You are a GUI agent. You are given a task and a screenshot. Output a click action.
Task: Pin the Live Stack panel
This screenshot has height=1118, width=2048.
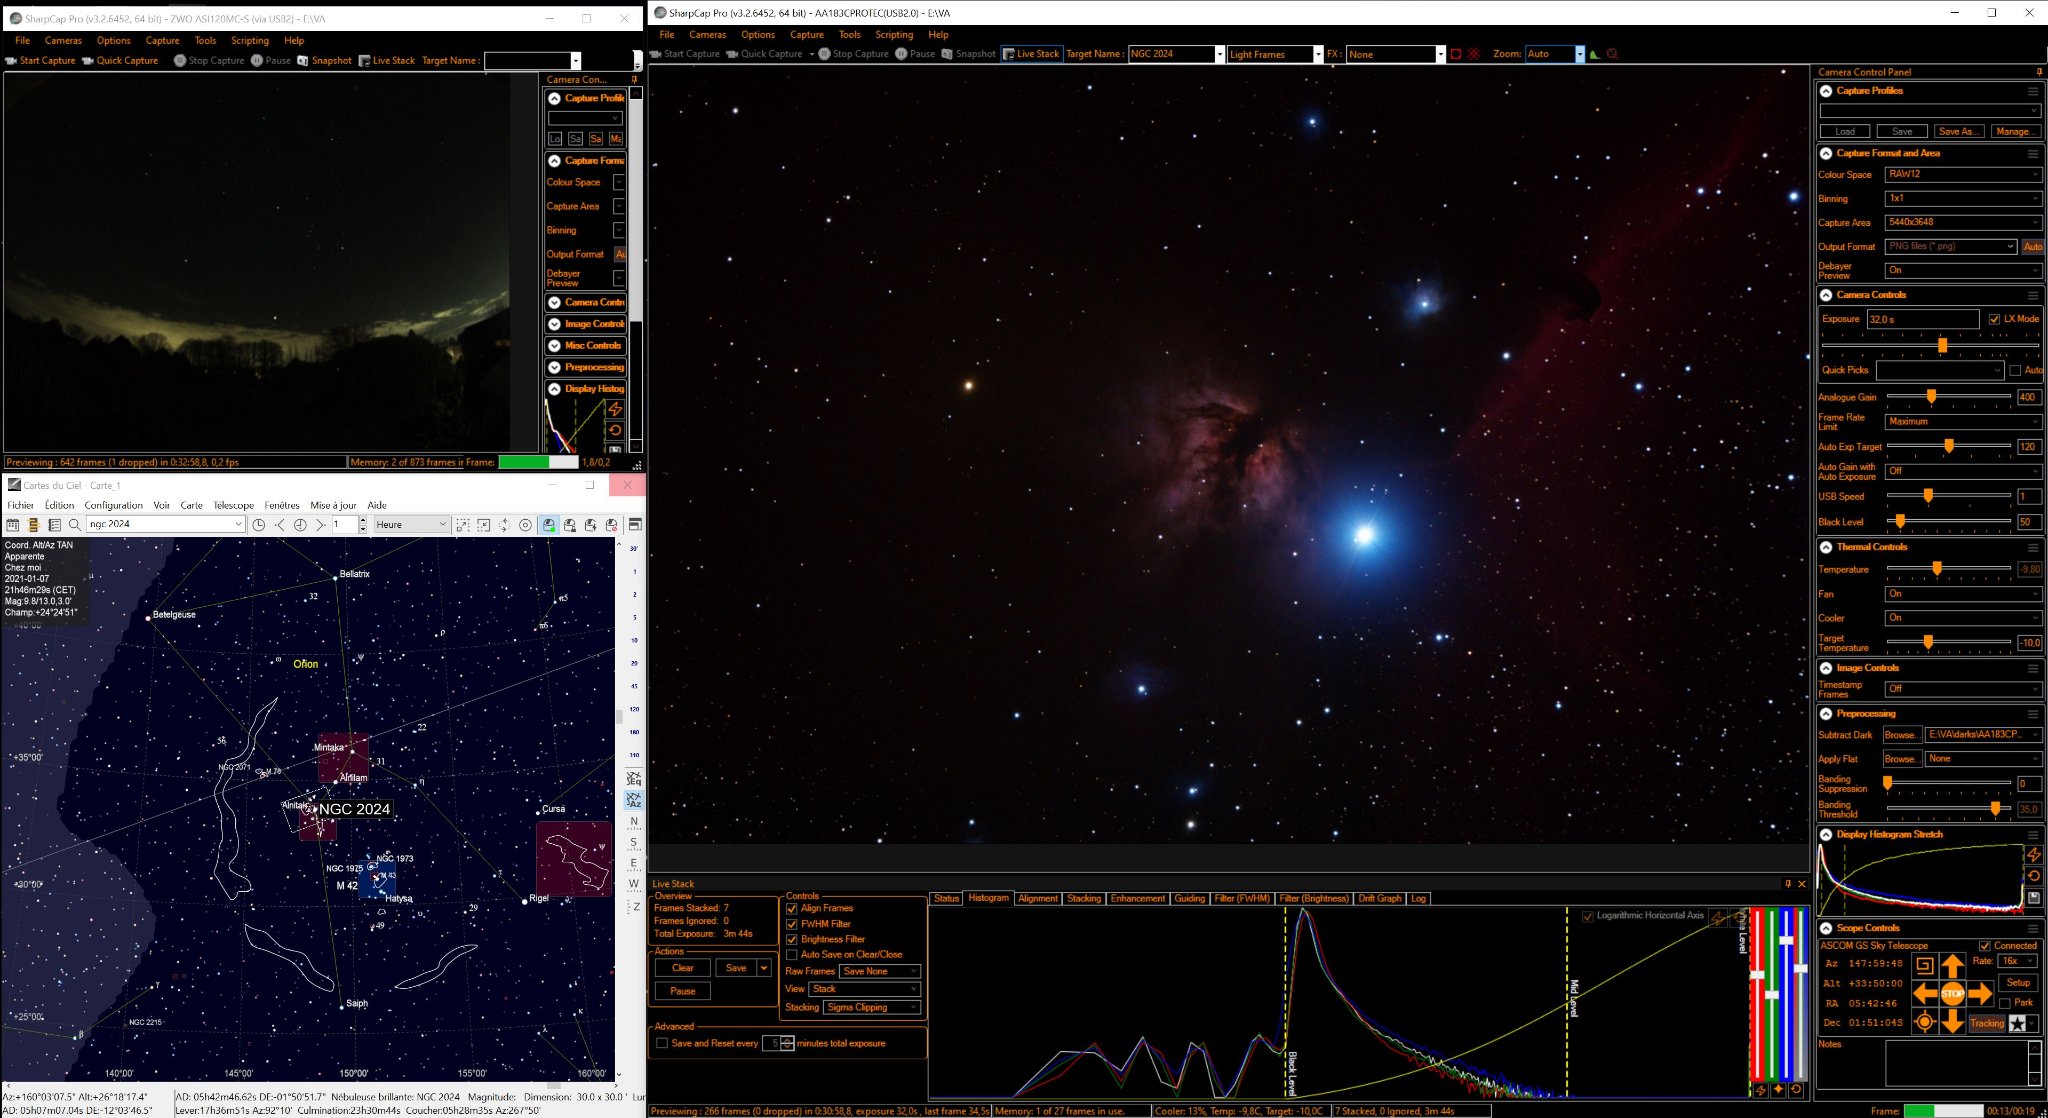(1788, 884)
